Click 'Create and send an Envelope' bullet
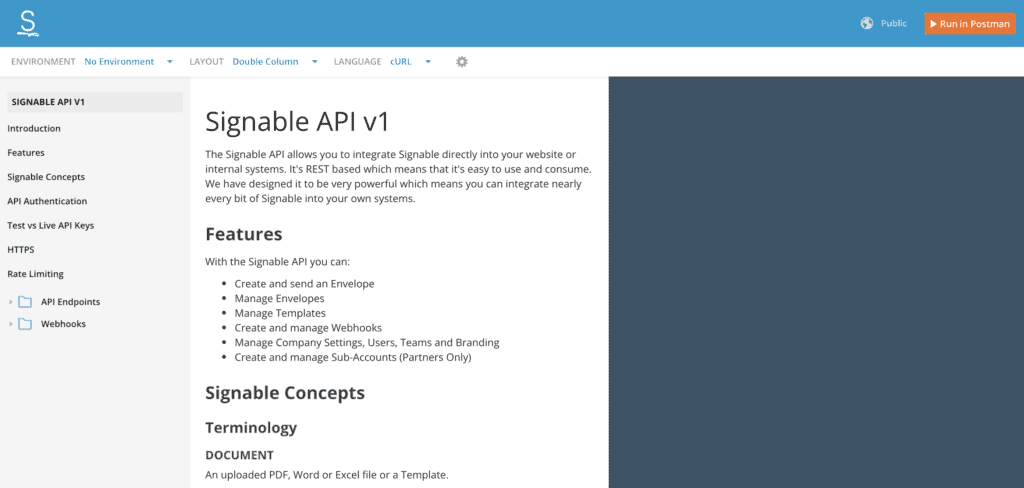This screenshot has width=1024, height=488. (304, 284)
